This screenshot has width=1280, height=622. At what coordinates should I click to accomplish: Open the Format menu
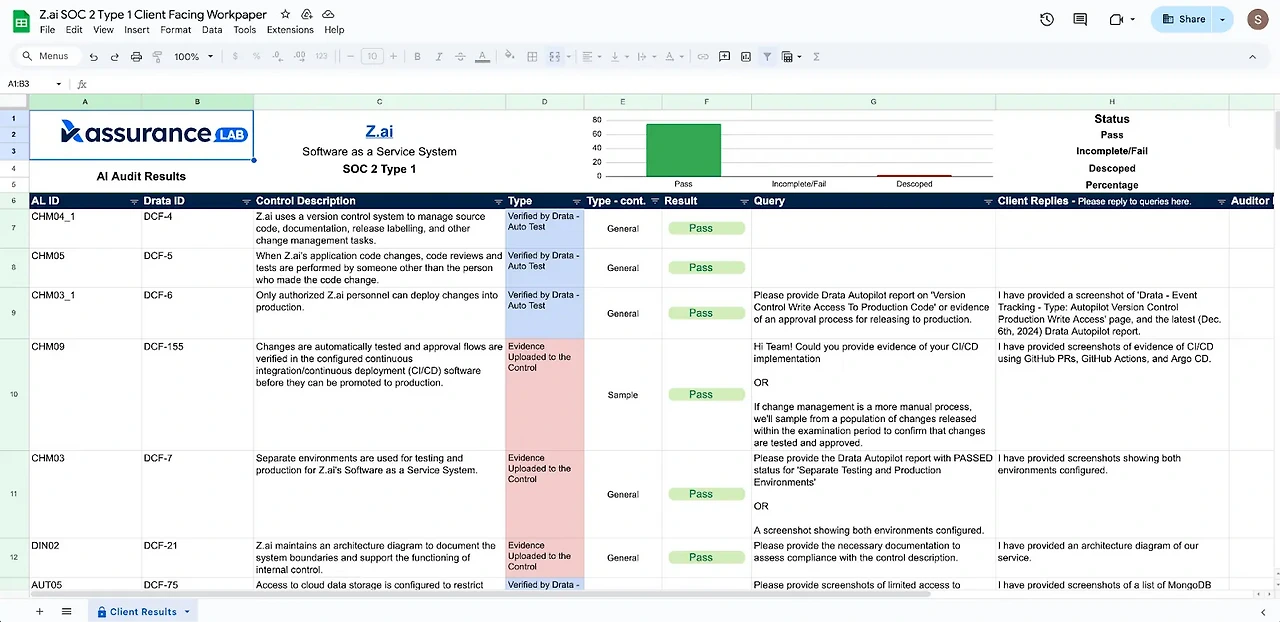tap(176, 30)
